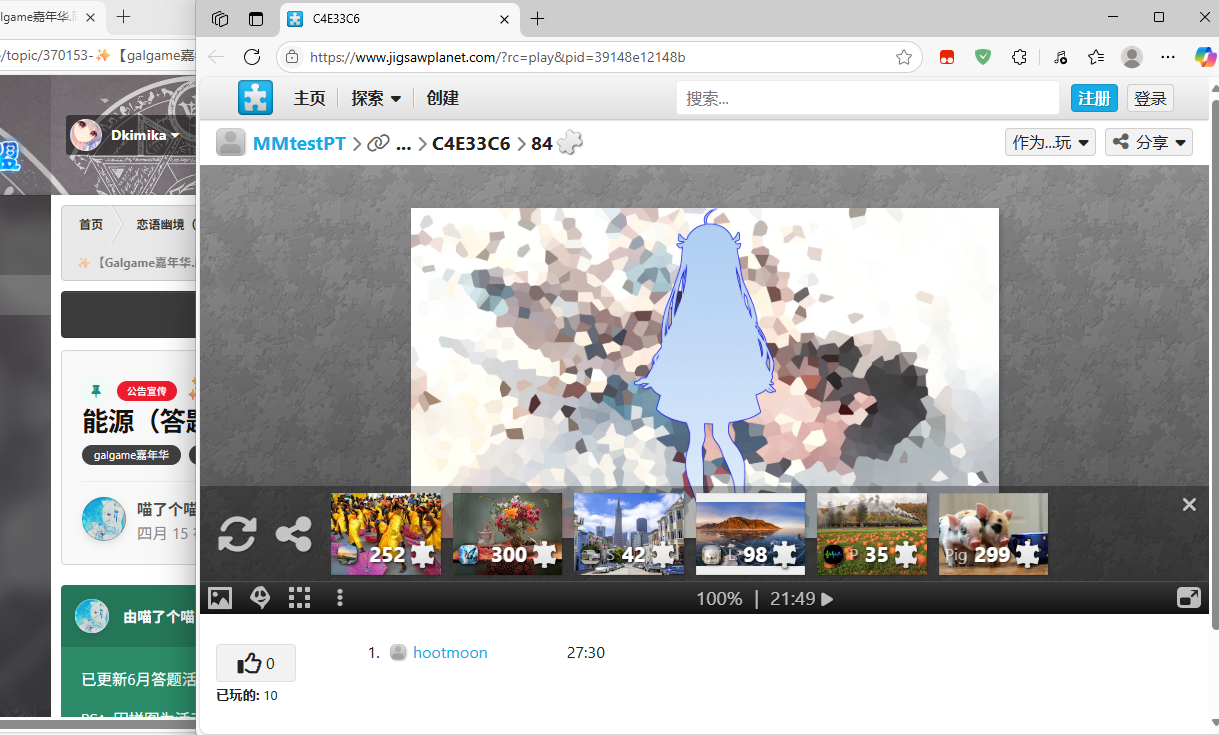
Task: Open the Copilot icon in Edge
Action: (x=1206, y=57)
